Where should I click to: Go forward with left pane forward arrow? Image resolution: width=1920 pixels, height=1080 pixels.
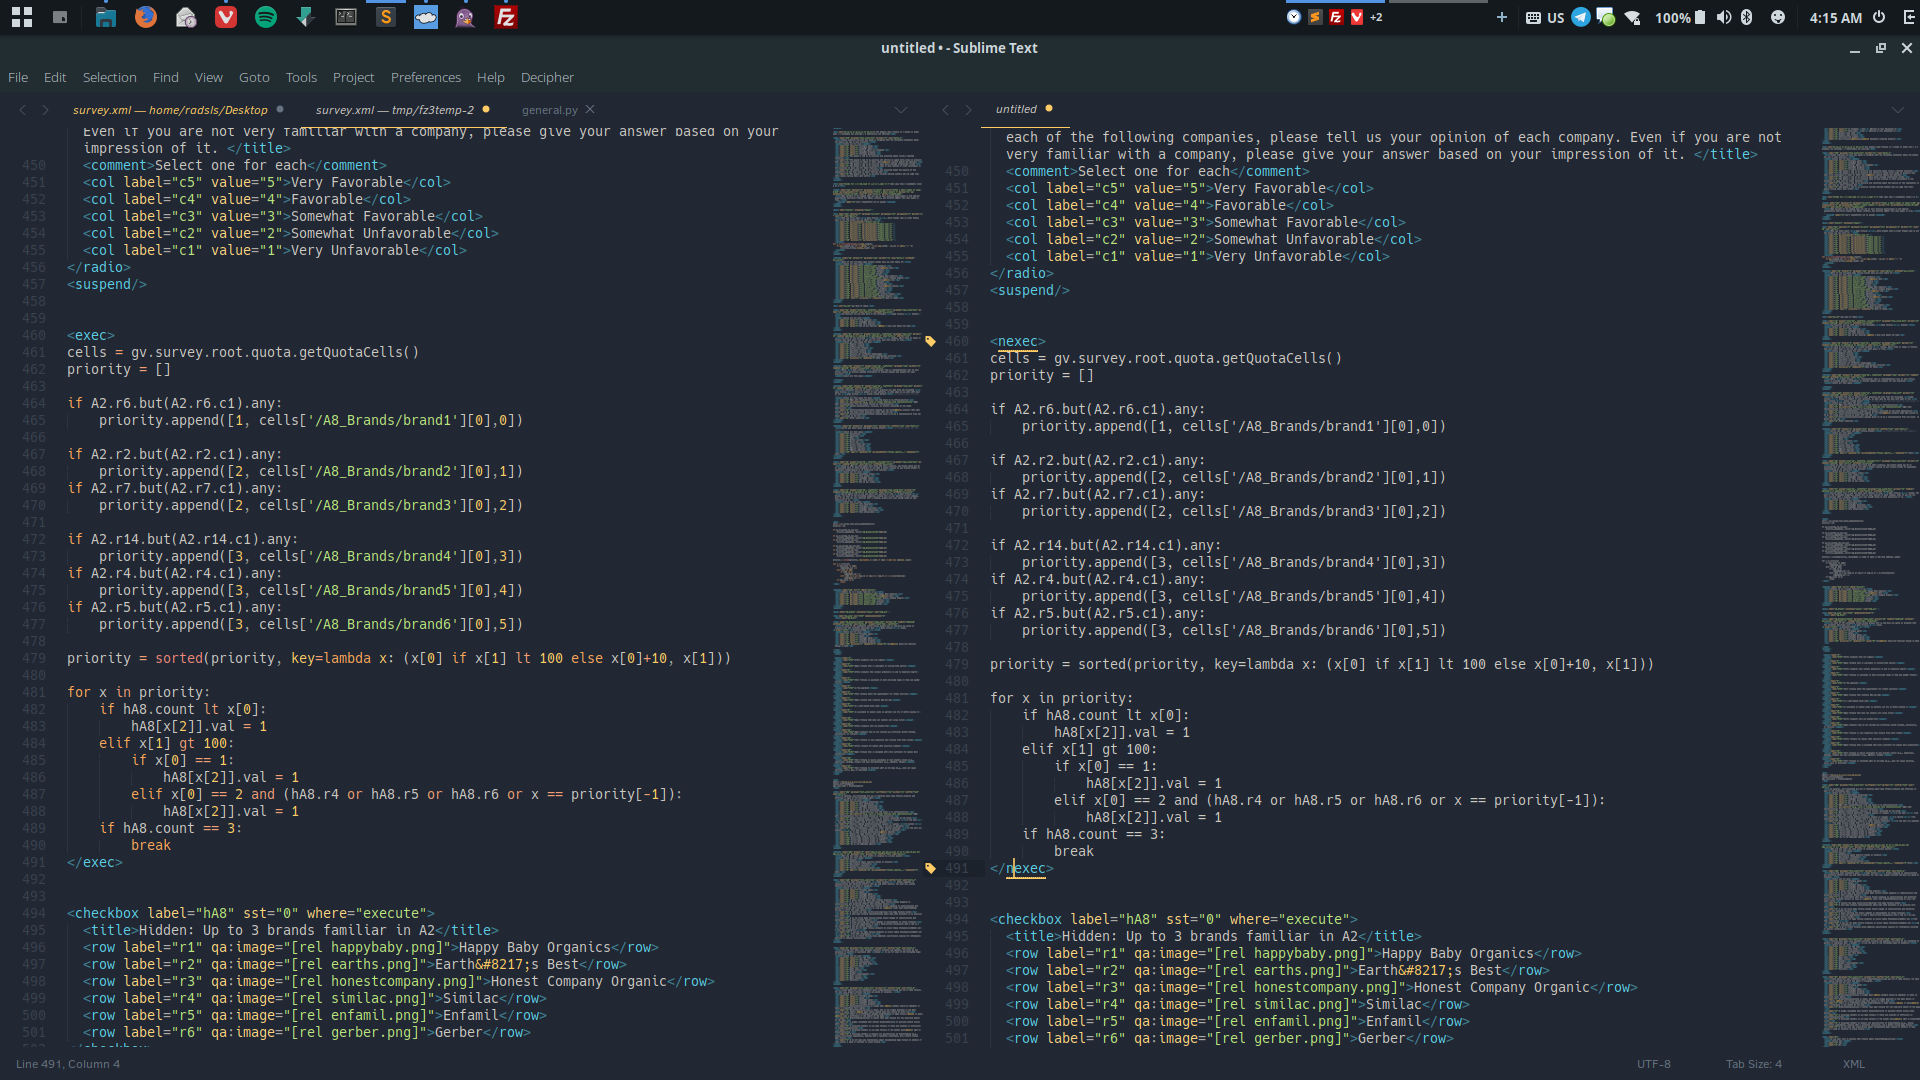[45, 110]
